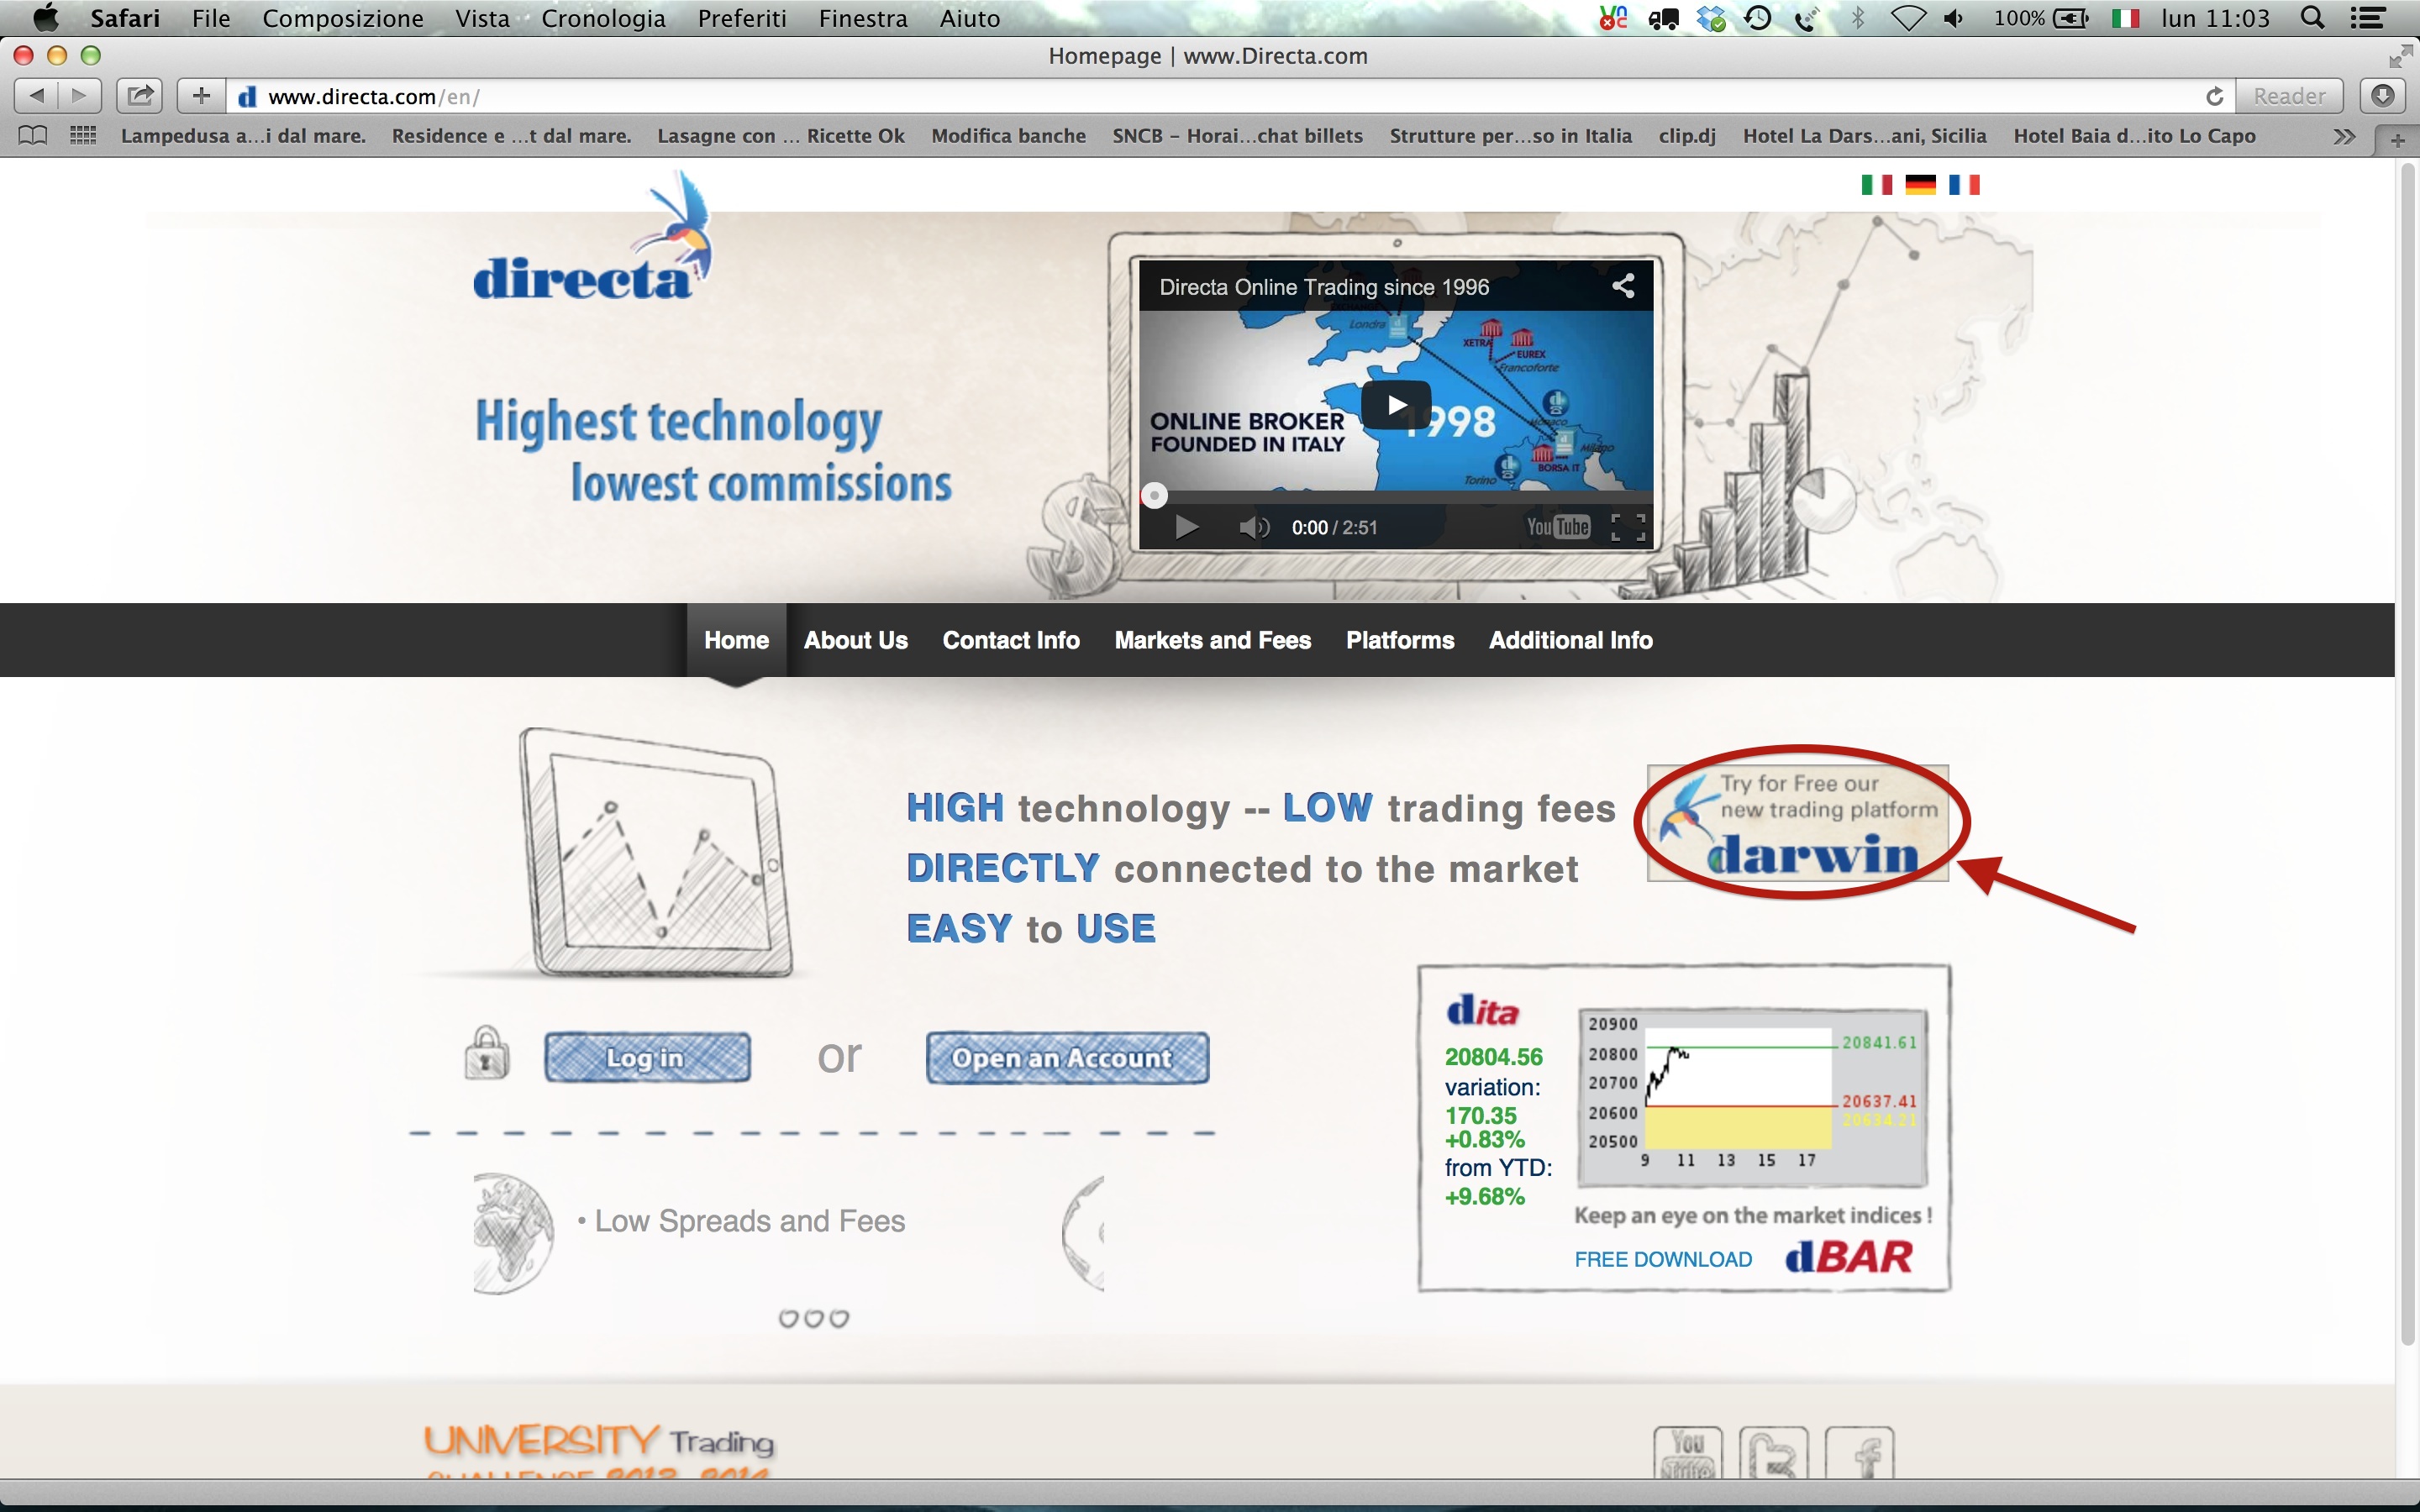Select the first carousel dot
Viewport: 2420px width, 1512px height.
click(x=789, y=1318)
